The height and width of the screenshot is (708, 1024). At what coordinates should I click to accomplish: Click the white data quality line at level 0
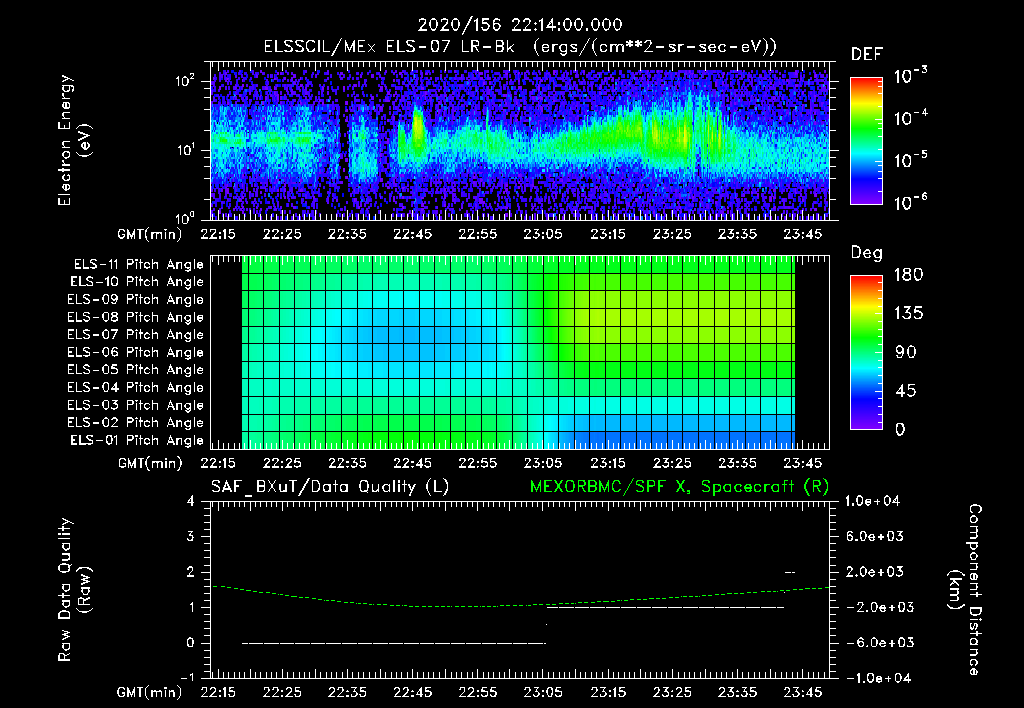[394, 643]
